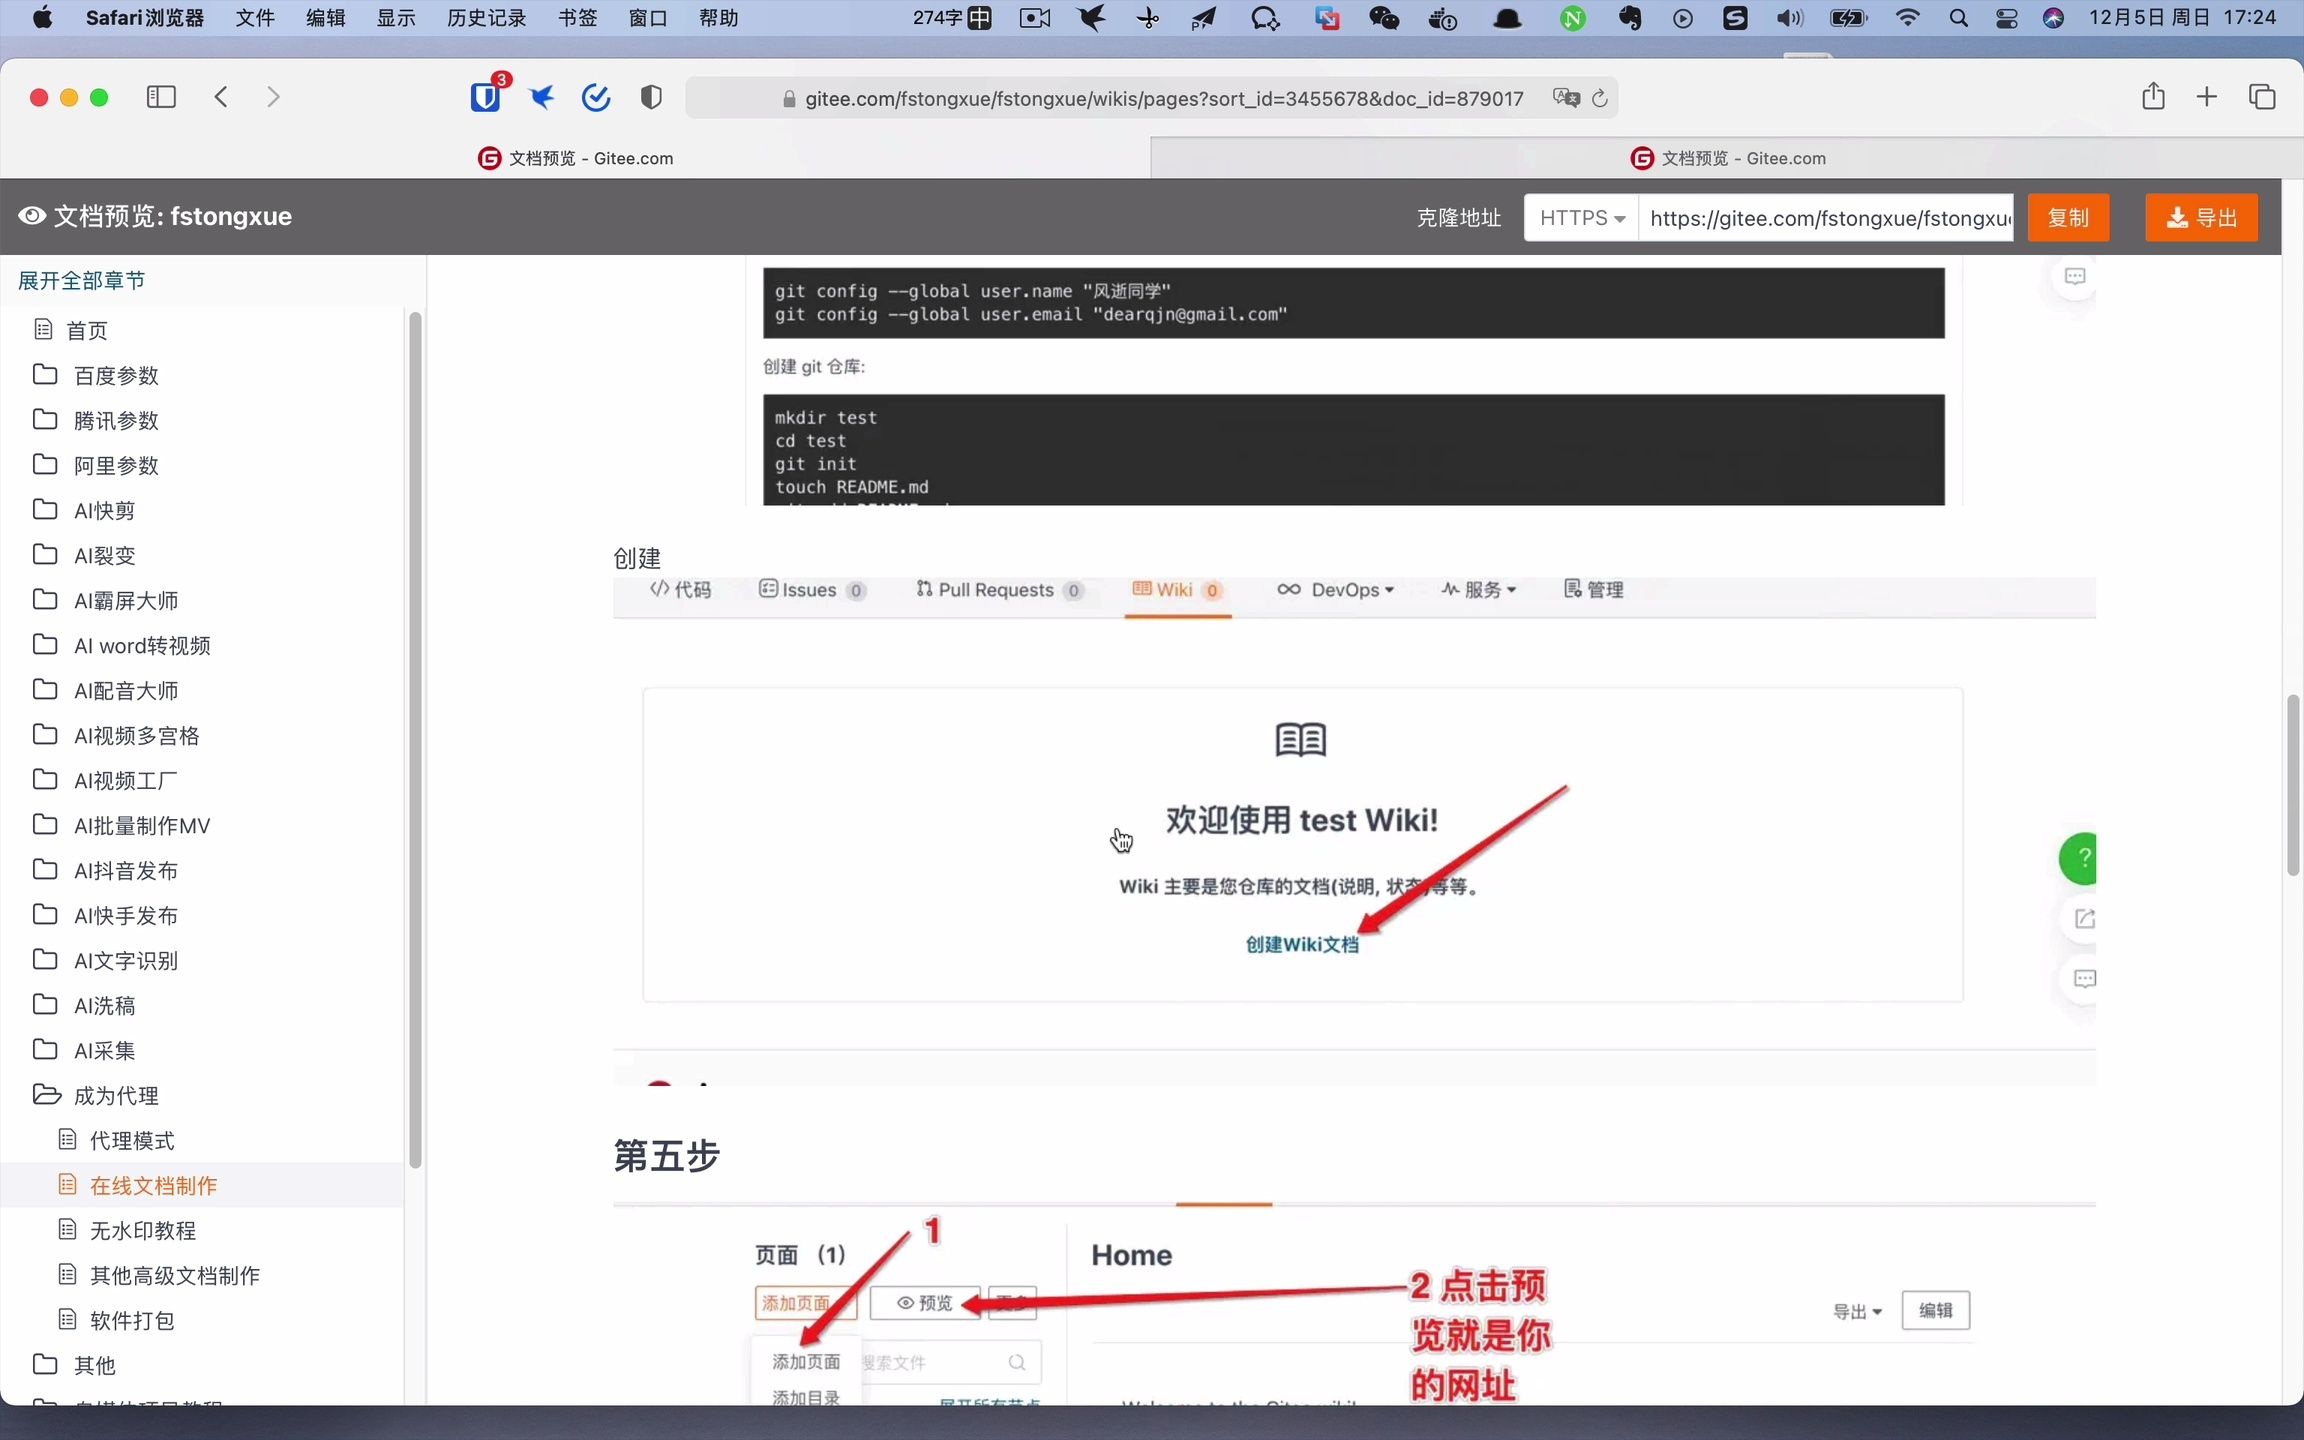Open Spotlight search icon
Screen dimensions: 2304x1440
point(1959,17)
